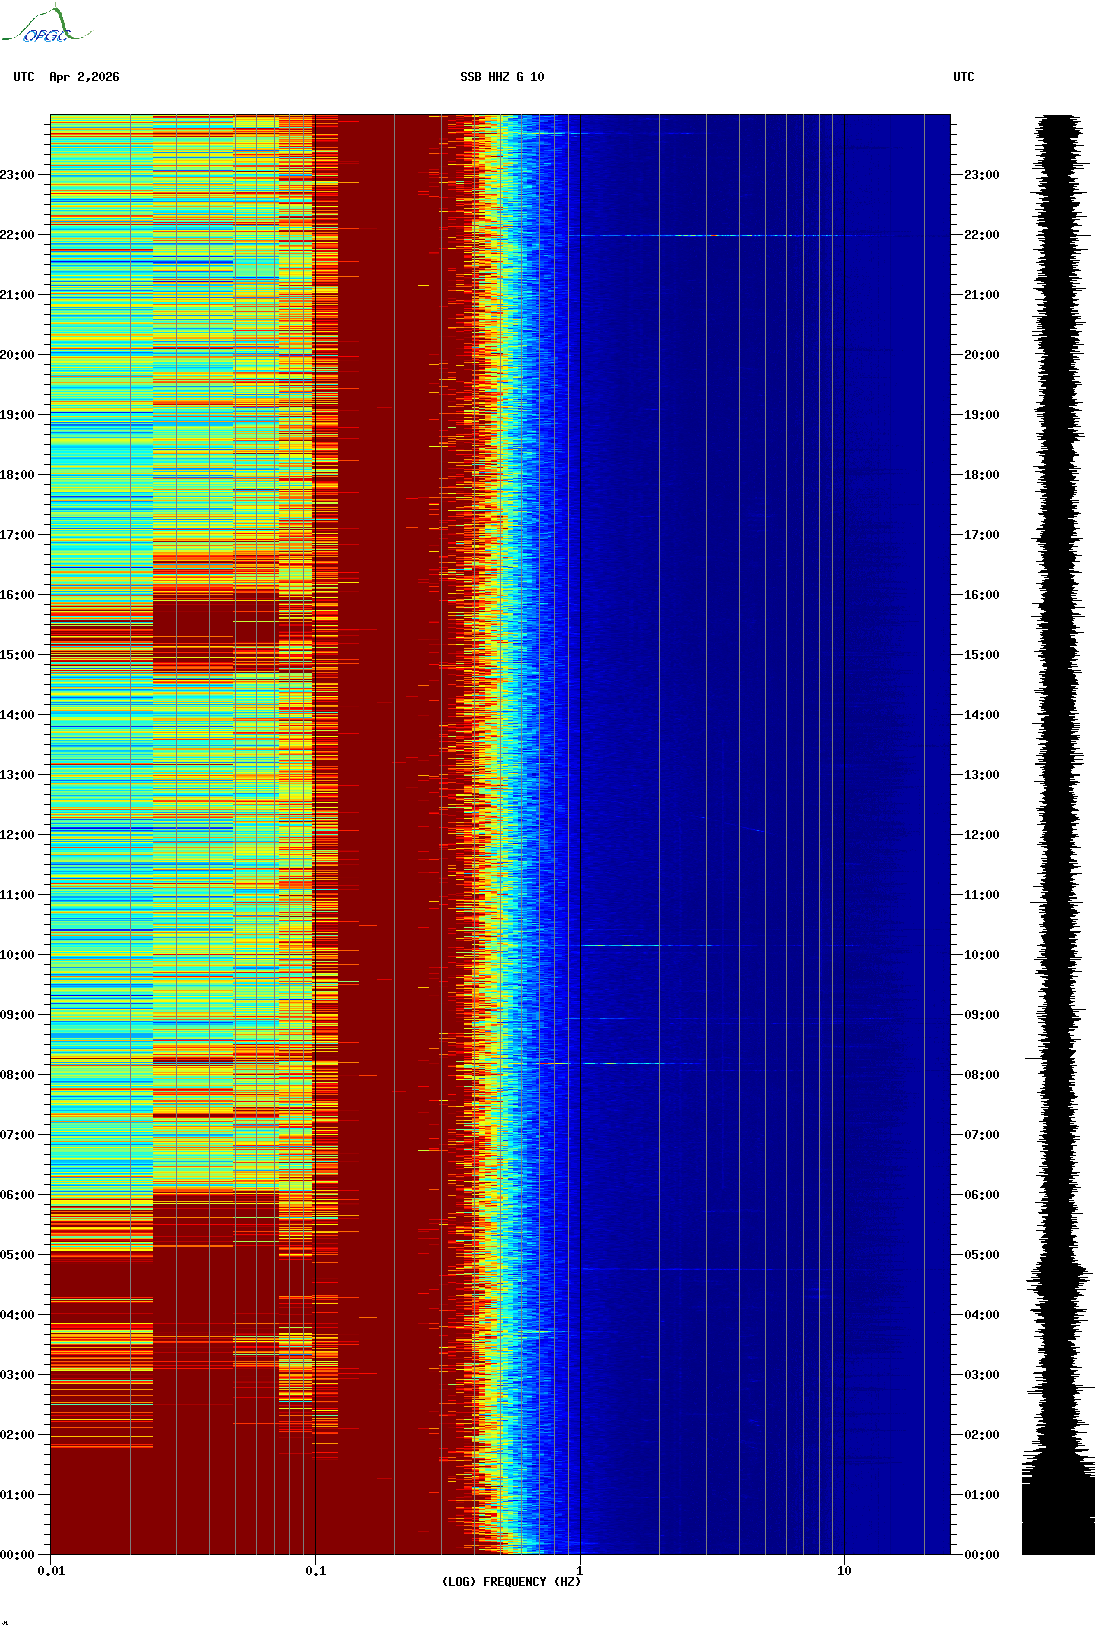Click the '23:00' label on the left time axis
1102x1634 pixels.
tap(18, 175)
